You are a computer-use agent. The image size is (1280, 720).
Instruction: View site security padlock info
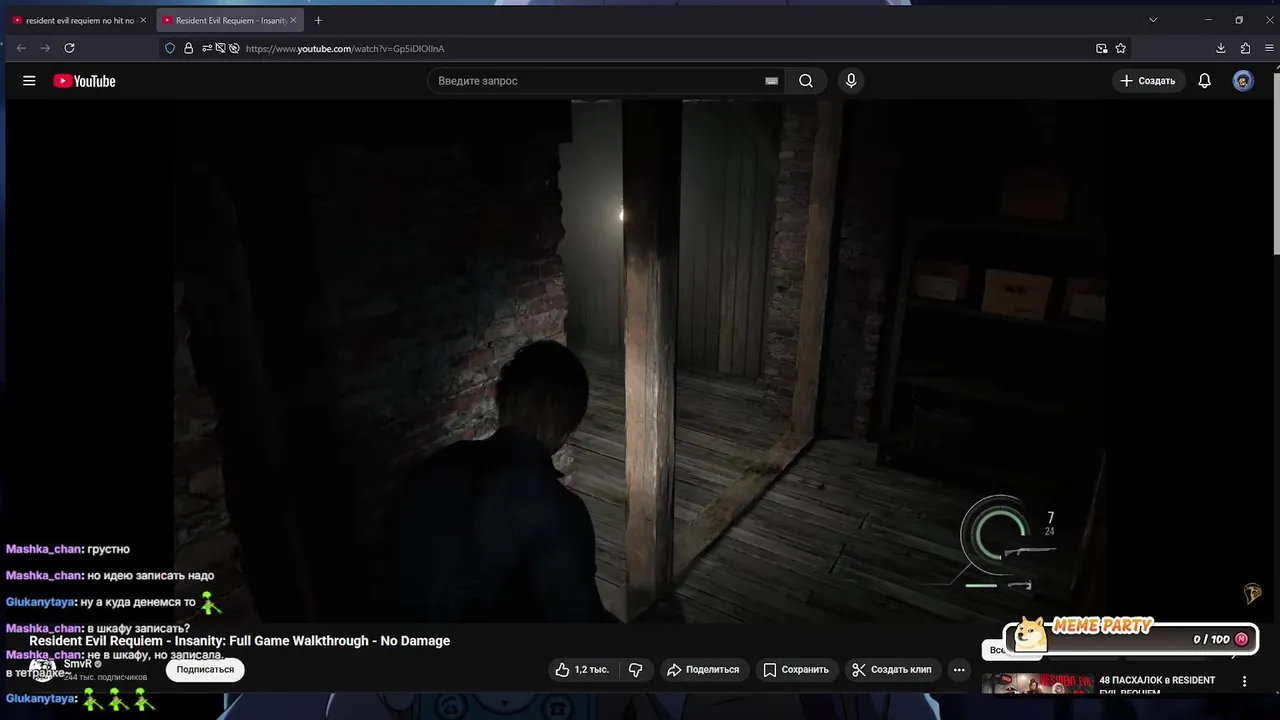[188, 48]
